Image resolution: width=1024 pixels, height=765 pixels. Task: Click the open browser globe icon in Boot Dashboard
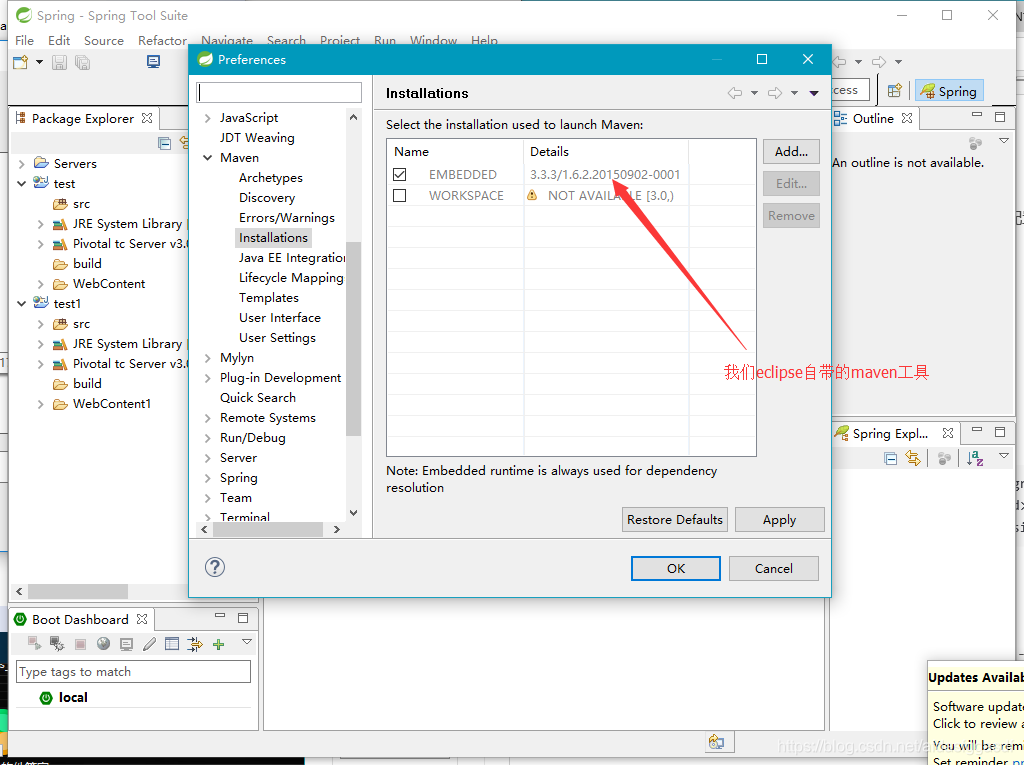click(103, 643)
